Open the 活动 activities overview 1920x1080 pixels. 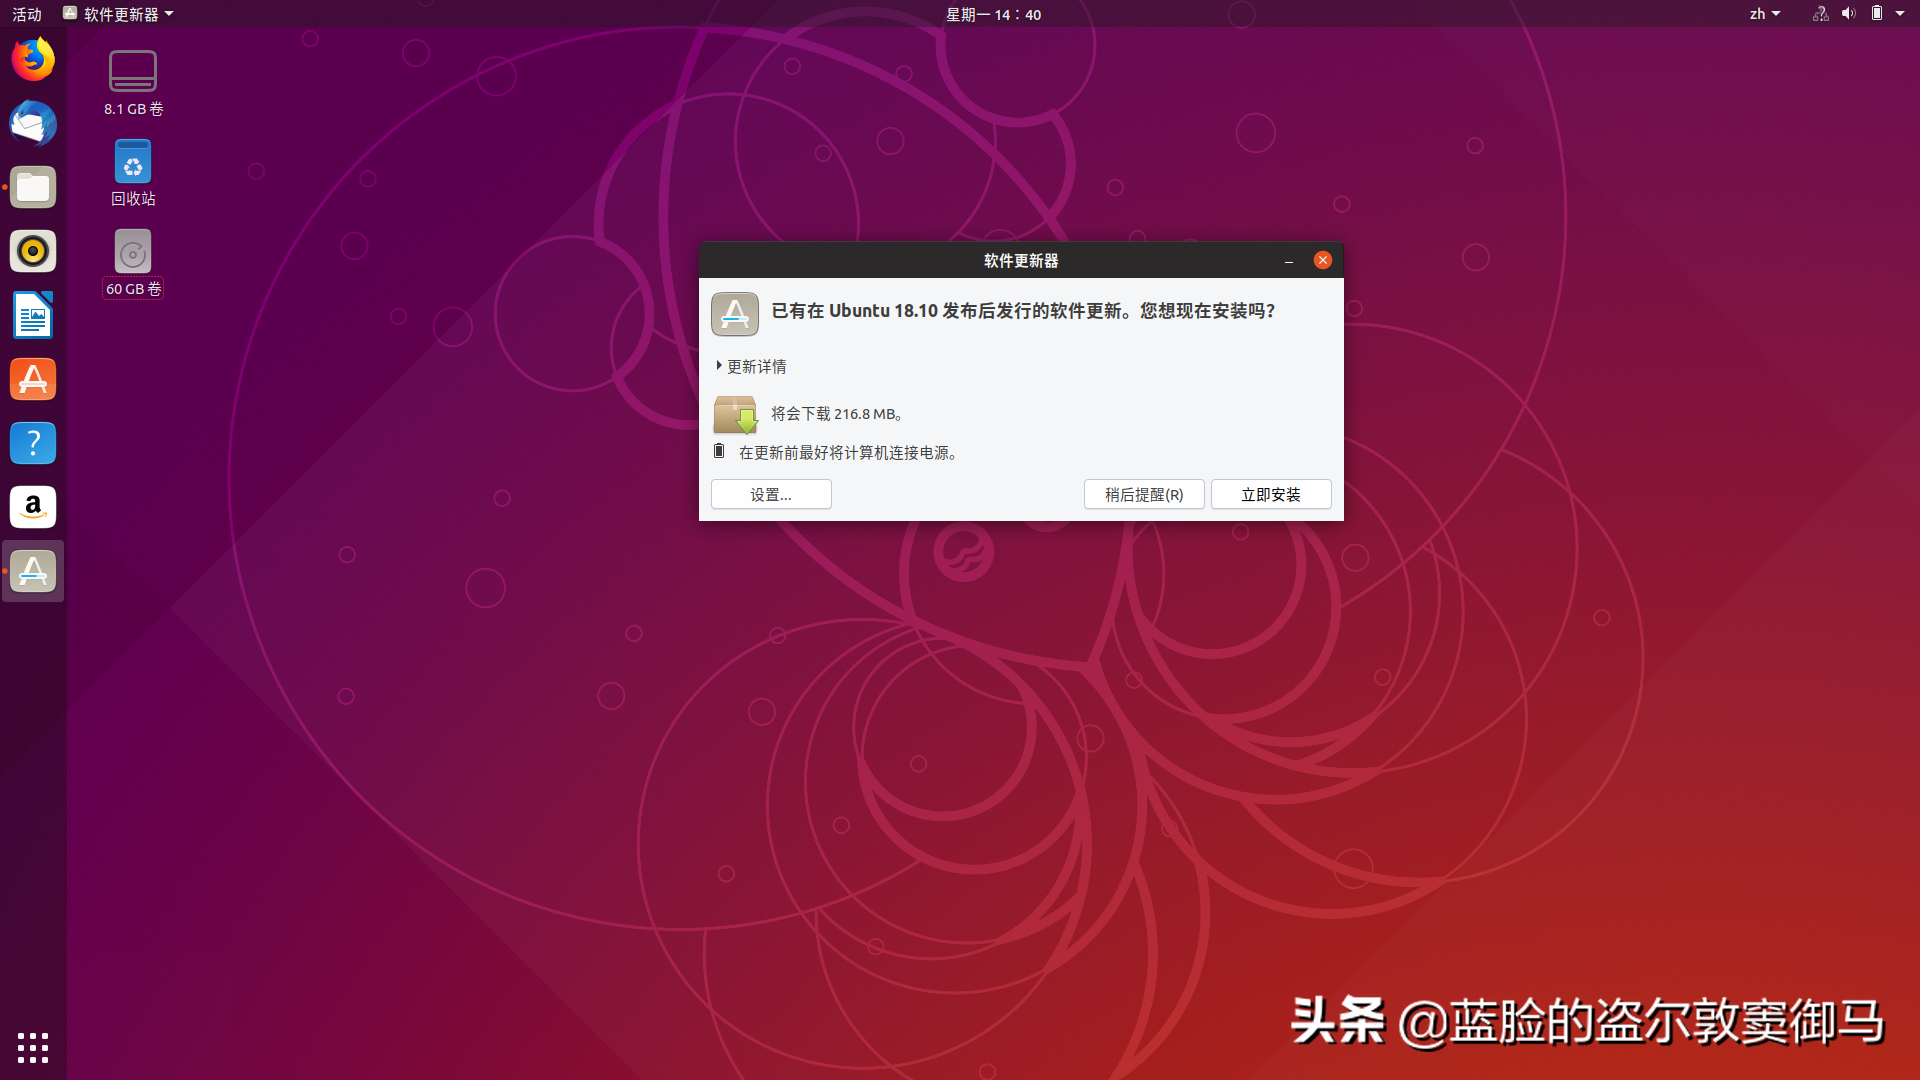click(x=27, y=14)
